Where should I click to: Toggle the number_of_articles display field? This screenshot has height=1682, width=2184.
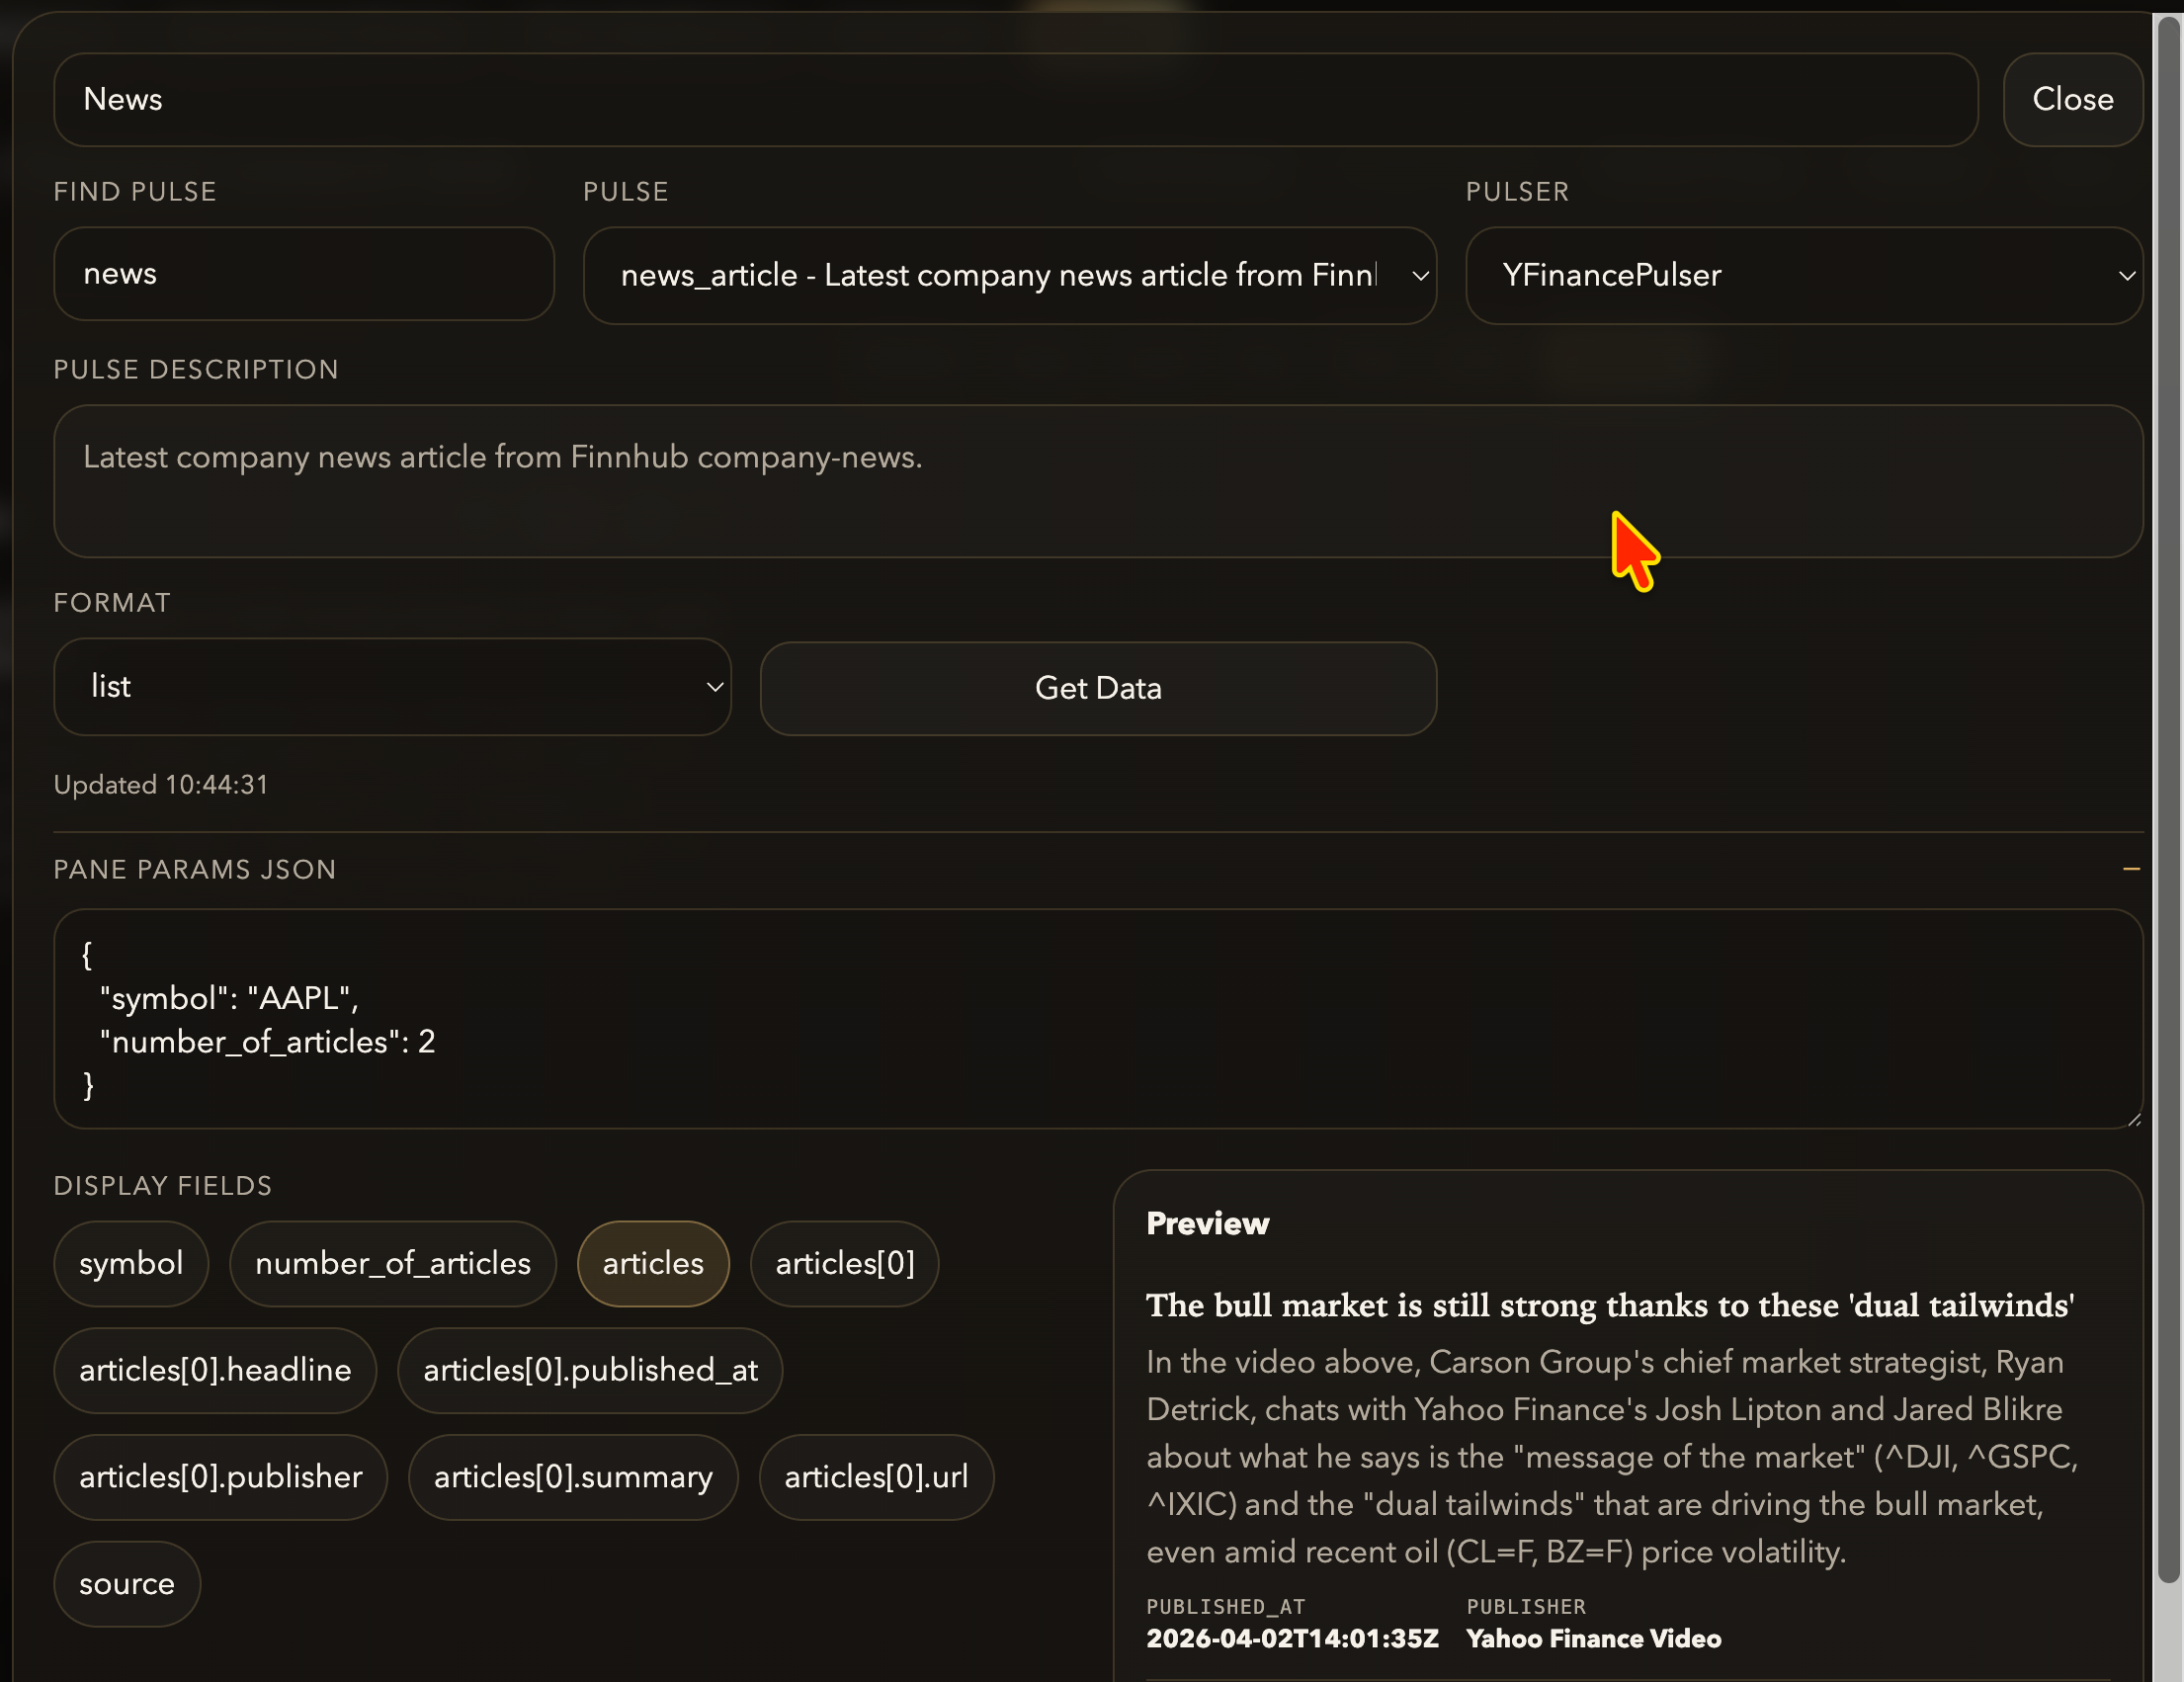coord(392,1263)
